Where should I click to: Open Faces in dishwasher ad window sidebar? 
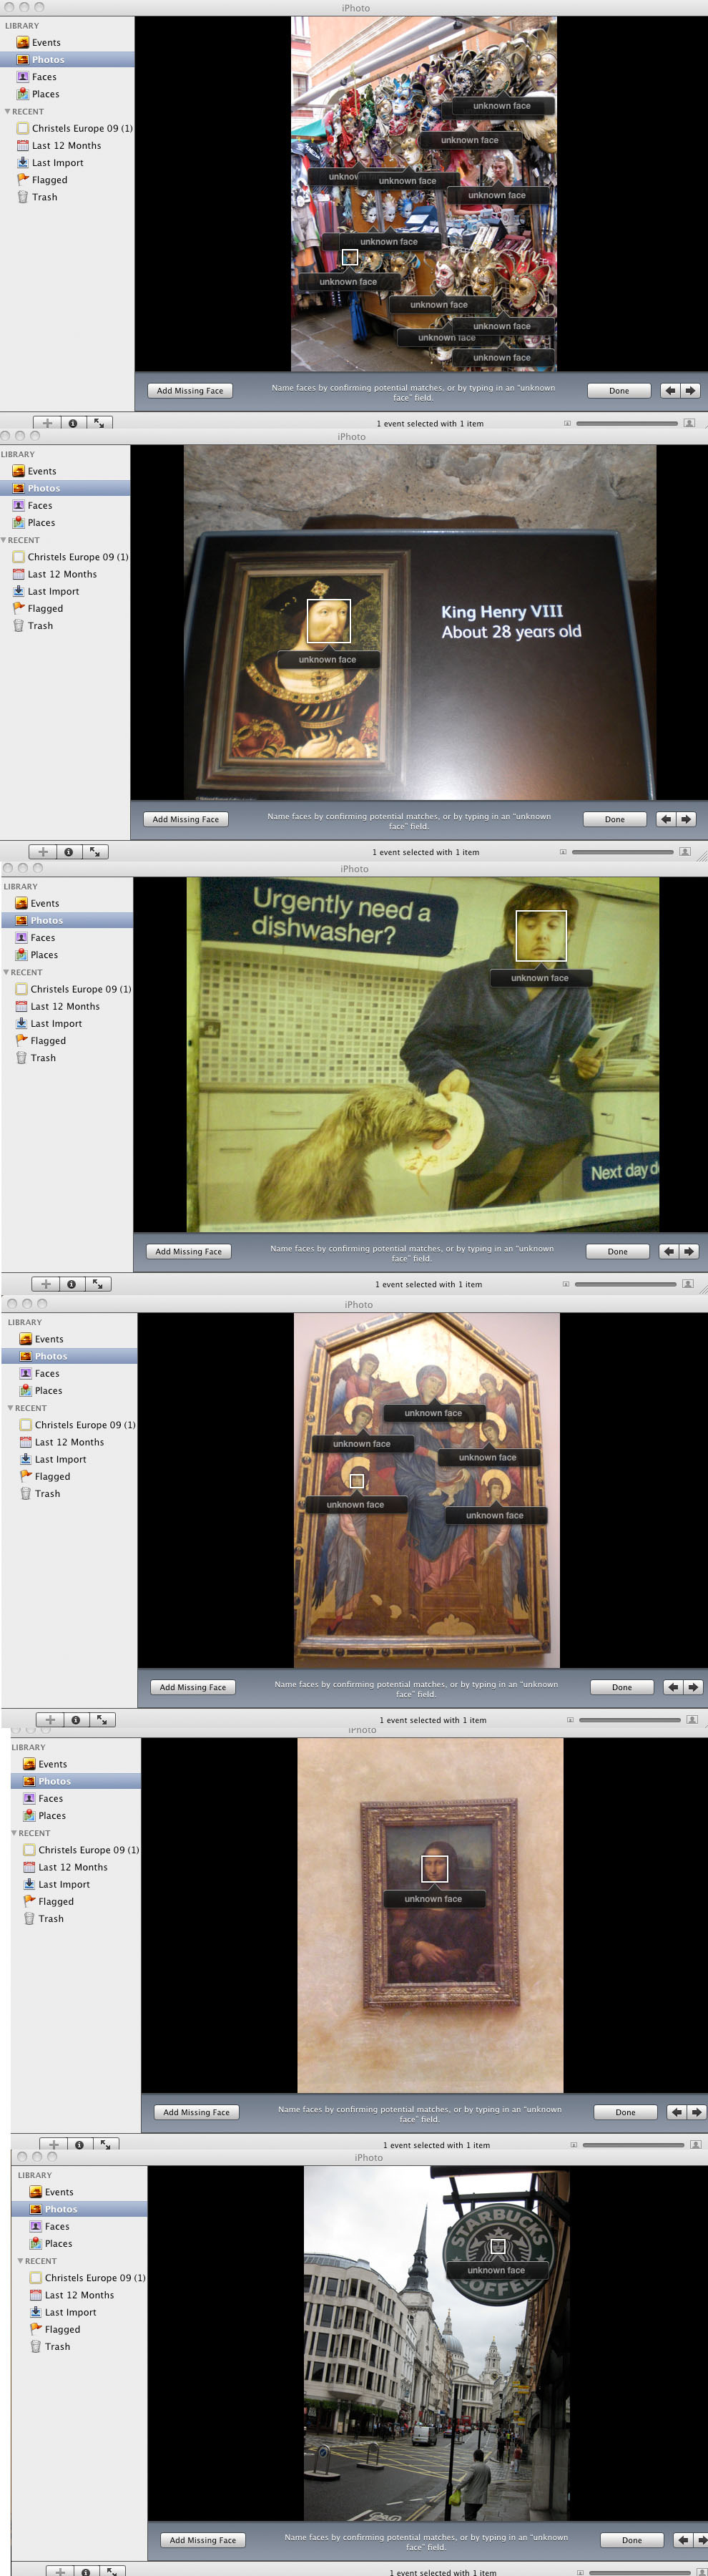click(43, 938)
